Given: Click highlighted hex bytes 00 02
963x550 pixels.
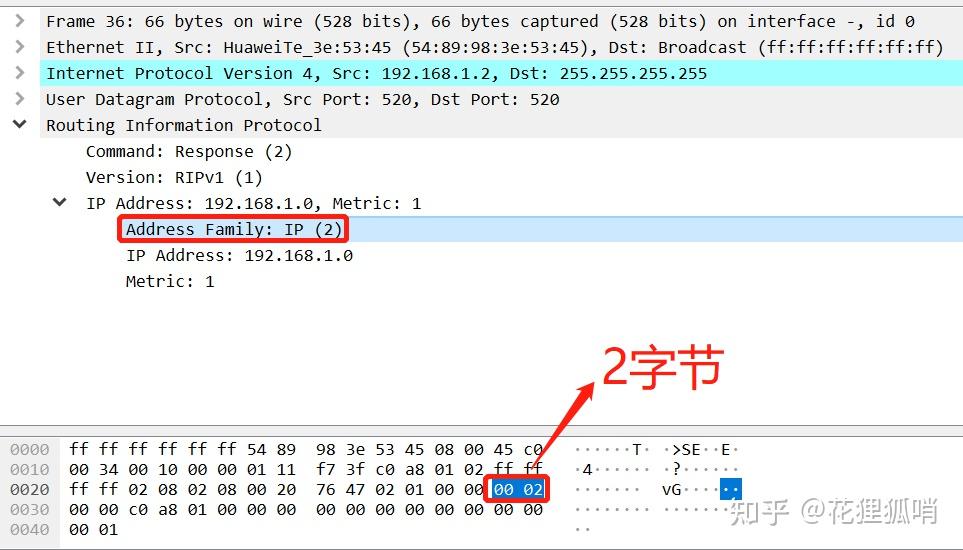Looking at the screenshot, I should click(x=518, y=489).
